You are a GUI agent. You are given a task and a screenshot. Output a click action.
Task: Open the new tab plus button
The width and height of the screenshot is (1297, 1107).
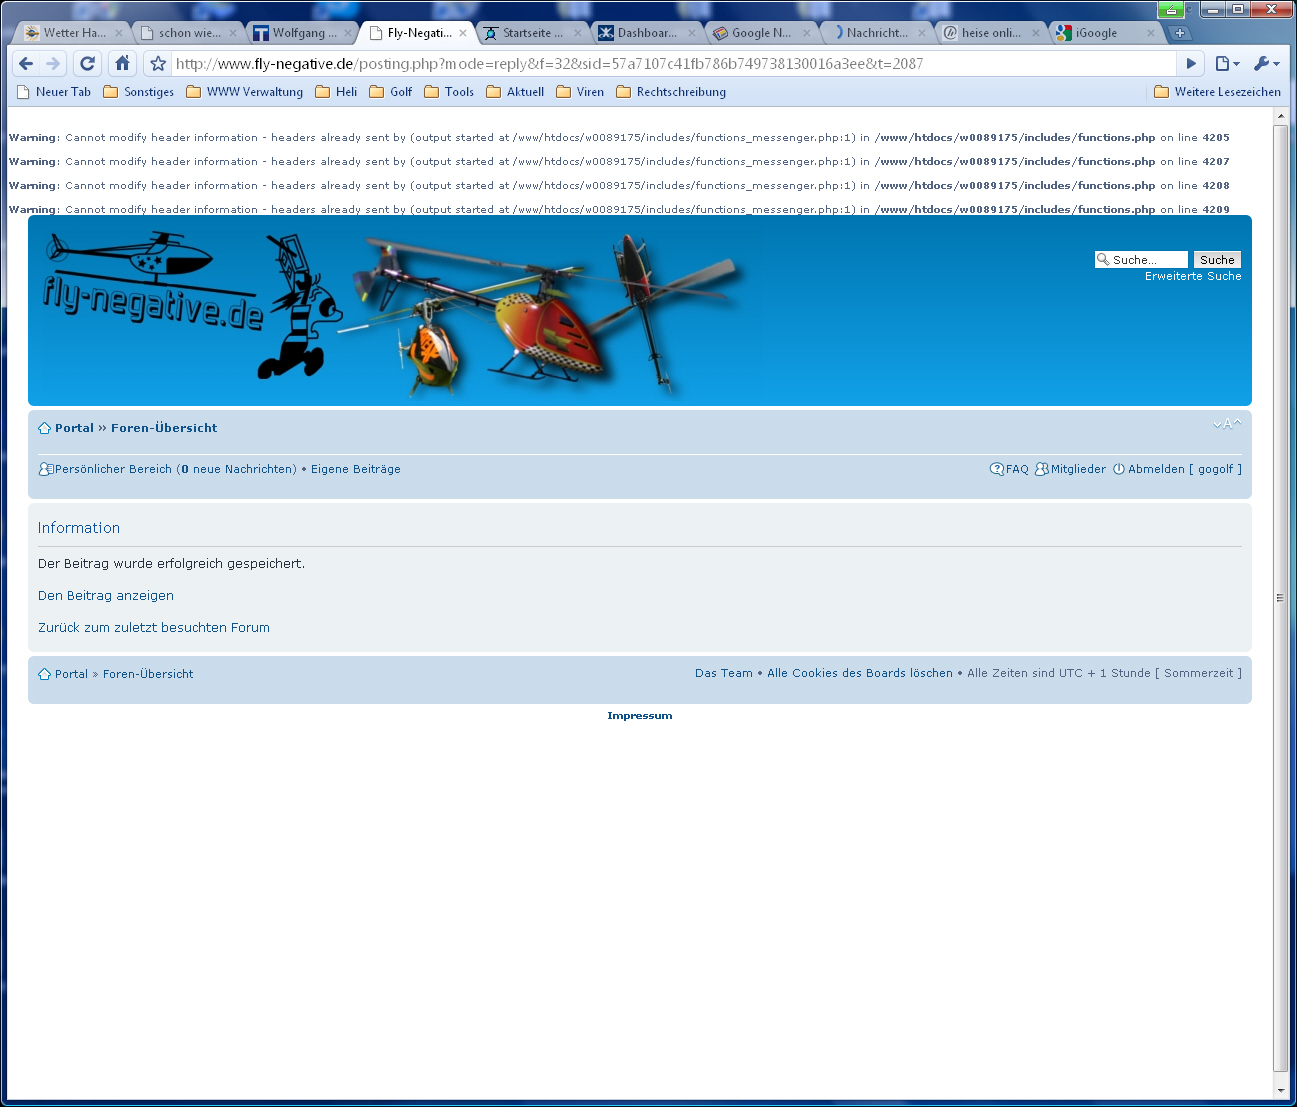tap(1180, 33)
